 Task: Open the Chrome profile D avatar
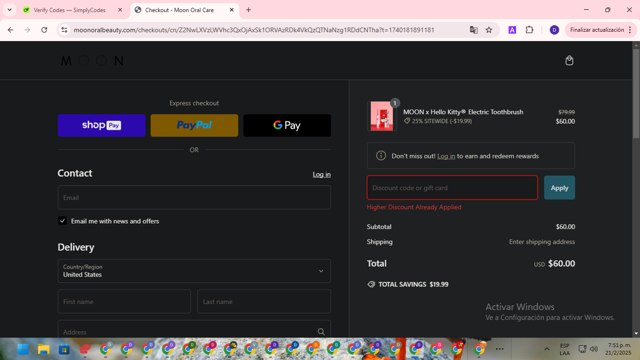click(x=554, y=30)
